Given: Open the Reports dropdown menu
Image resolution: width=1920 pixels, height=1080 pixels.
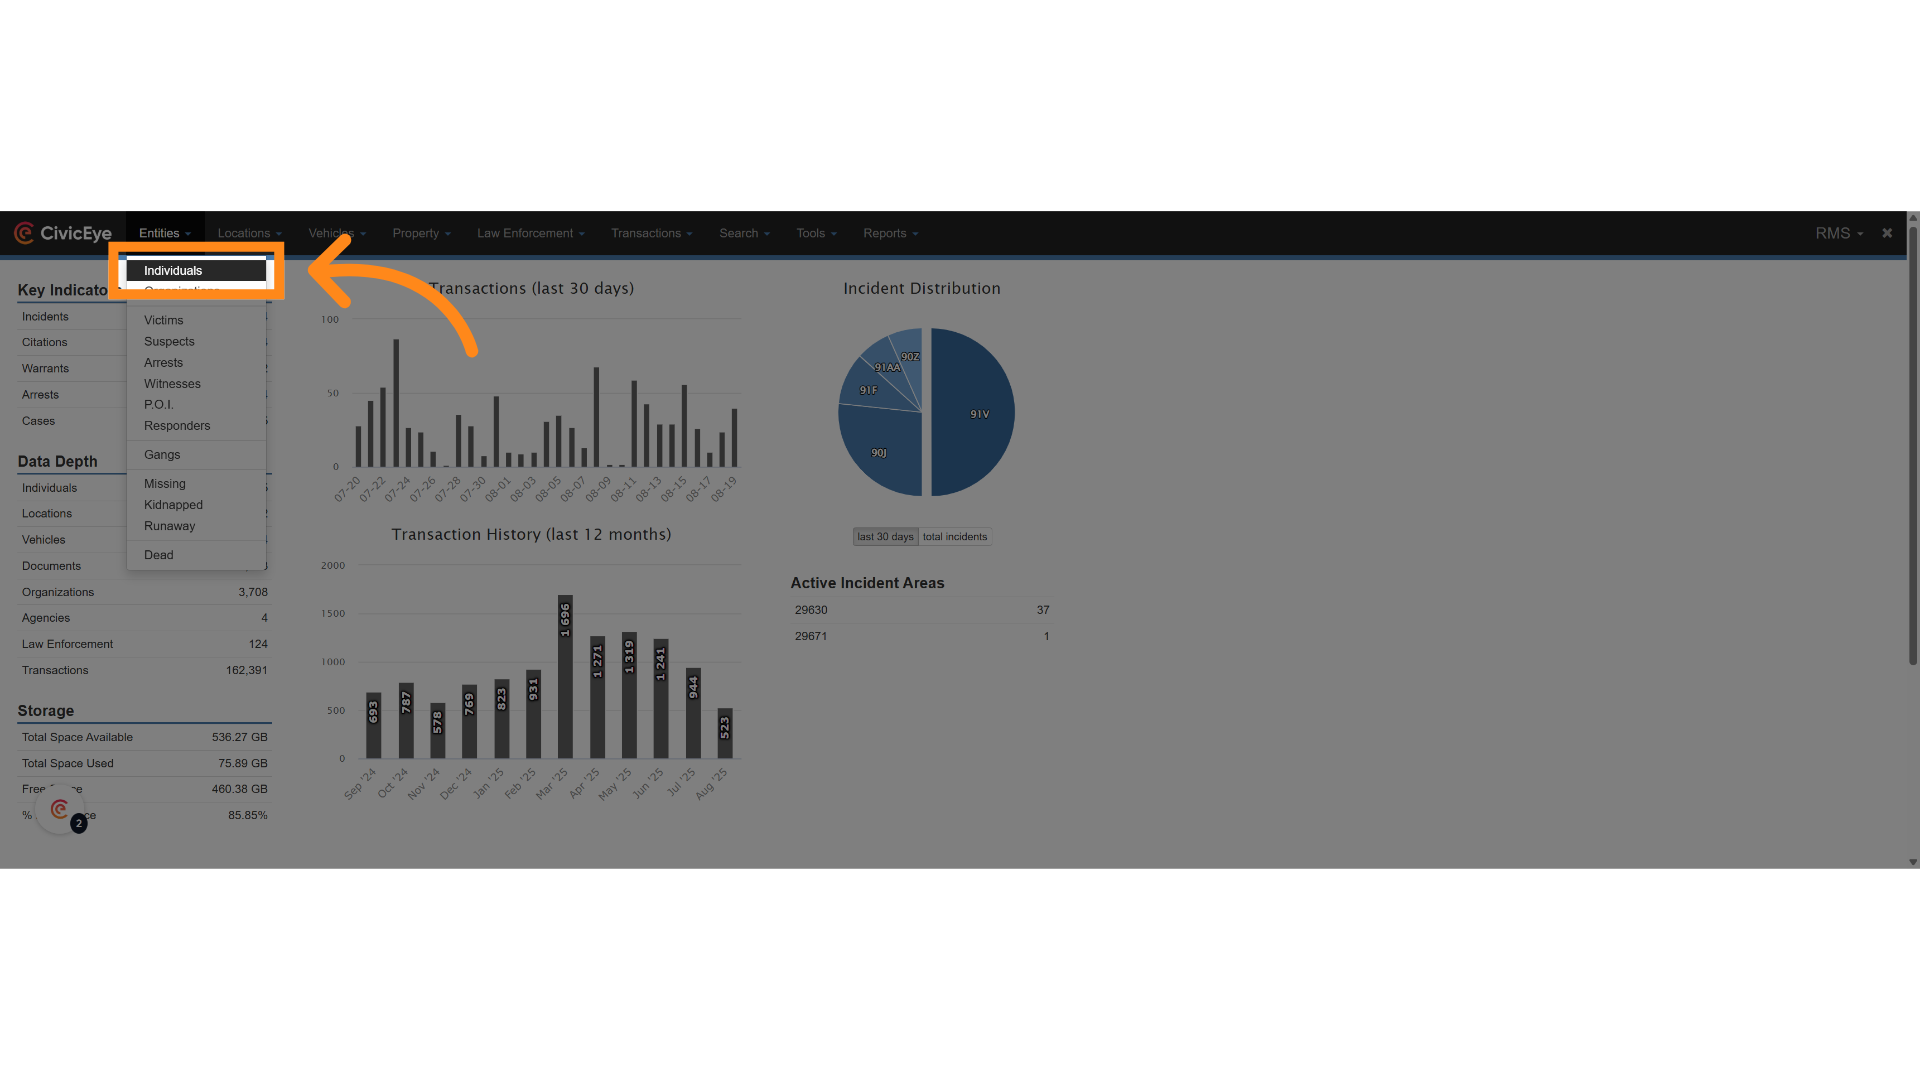Looking at the screenshot, I should tap(890, 233).
